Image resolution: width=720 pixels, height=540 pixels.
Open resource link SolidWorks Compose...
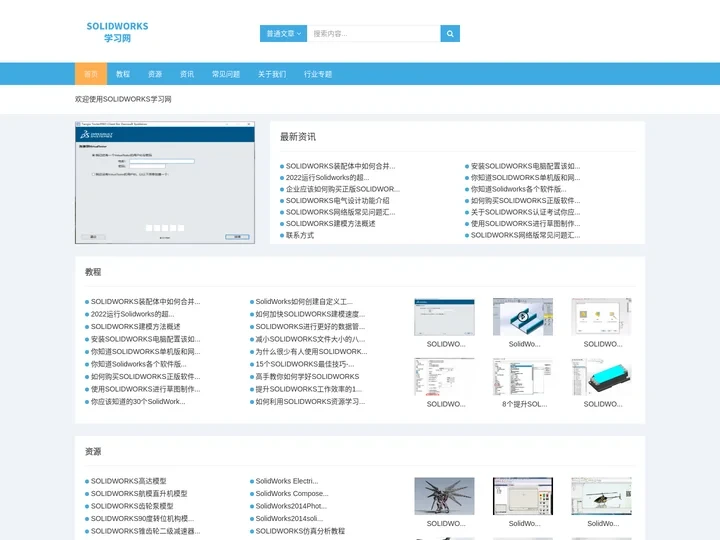[x=292, y=494]
